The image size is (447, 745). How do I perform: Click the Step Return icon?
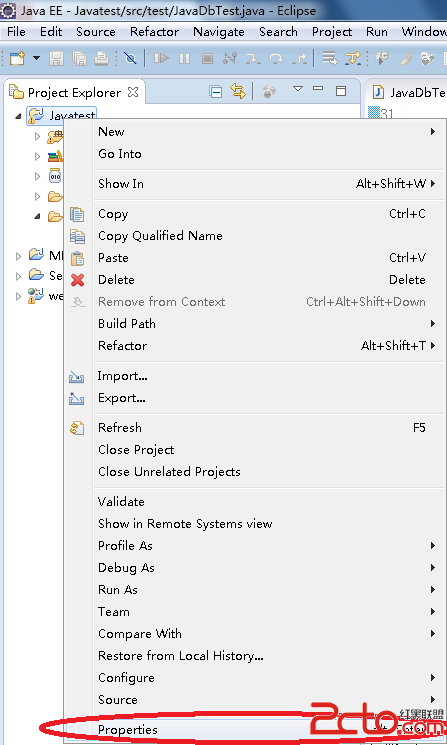coord(299,58)
